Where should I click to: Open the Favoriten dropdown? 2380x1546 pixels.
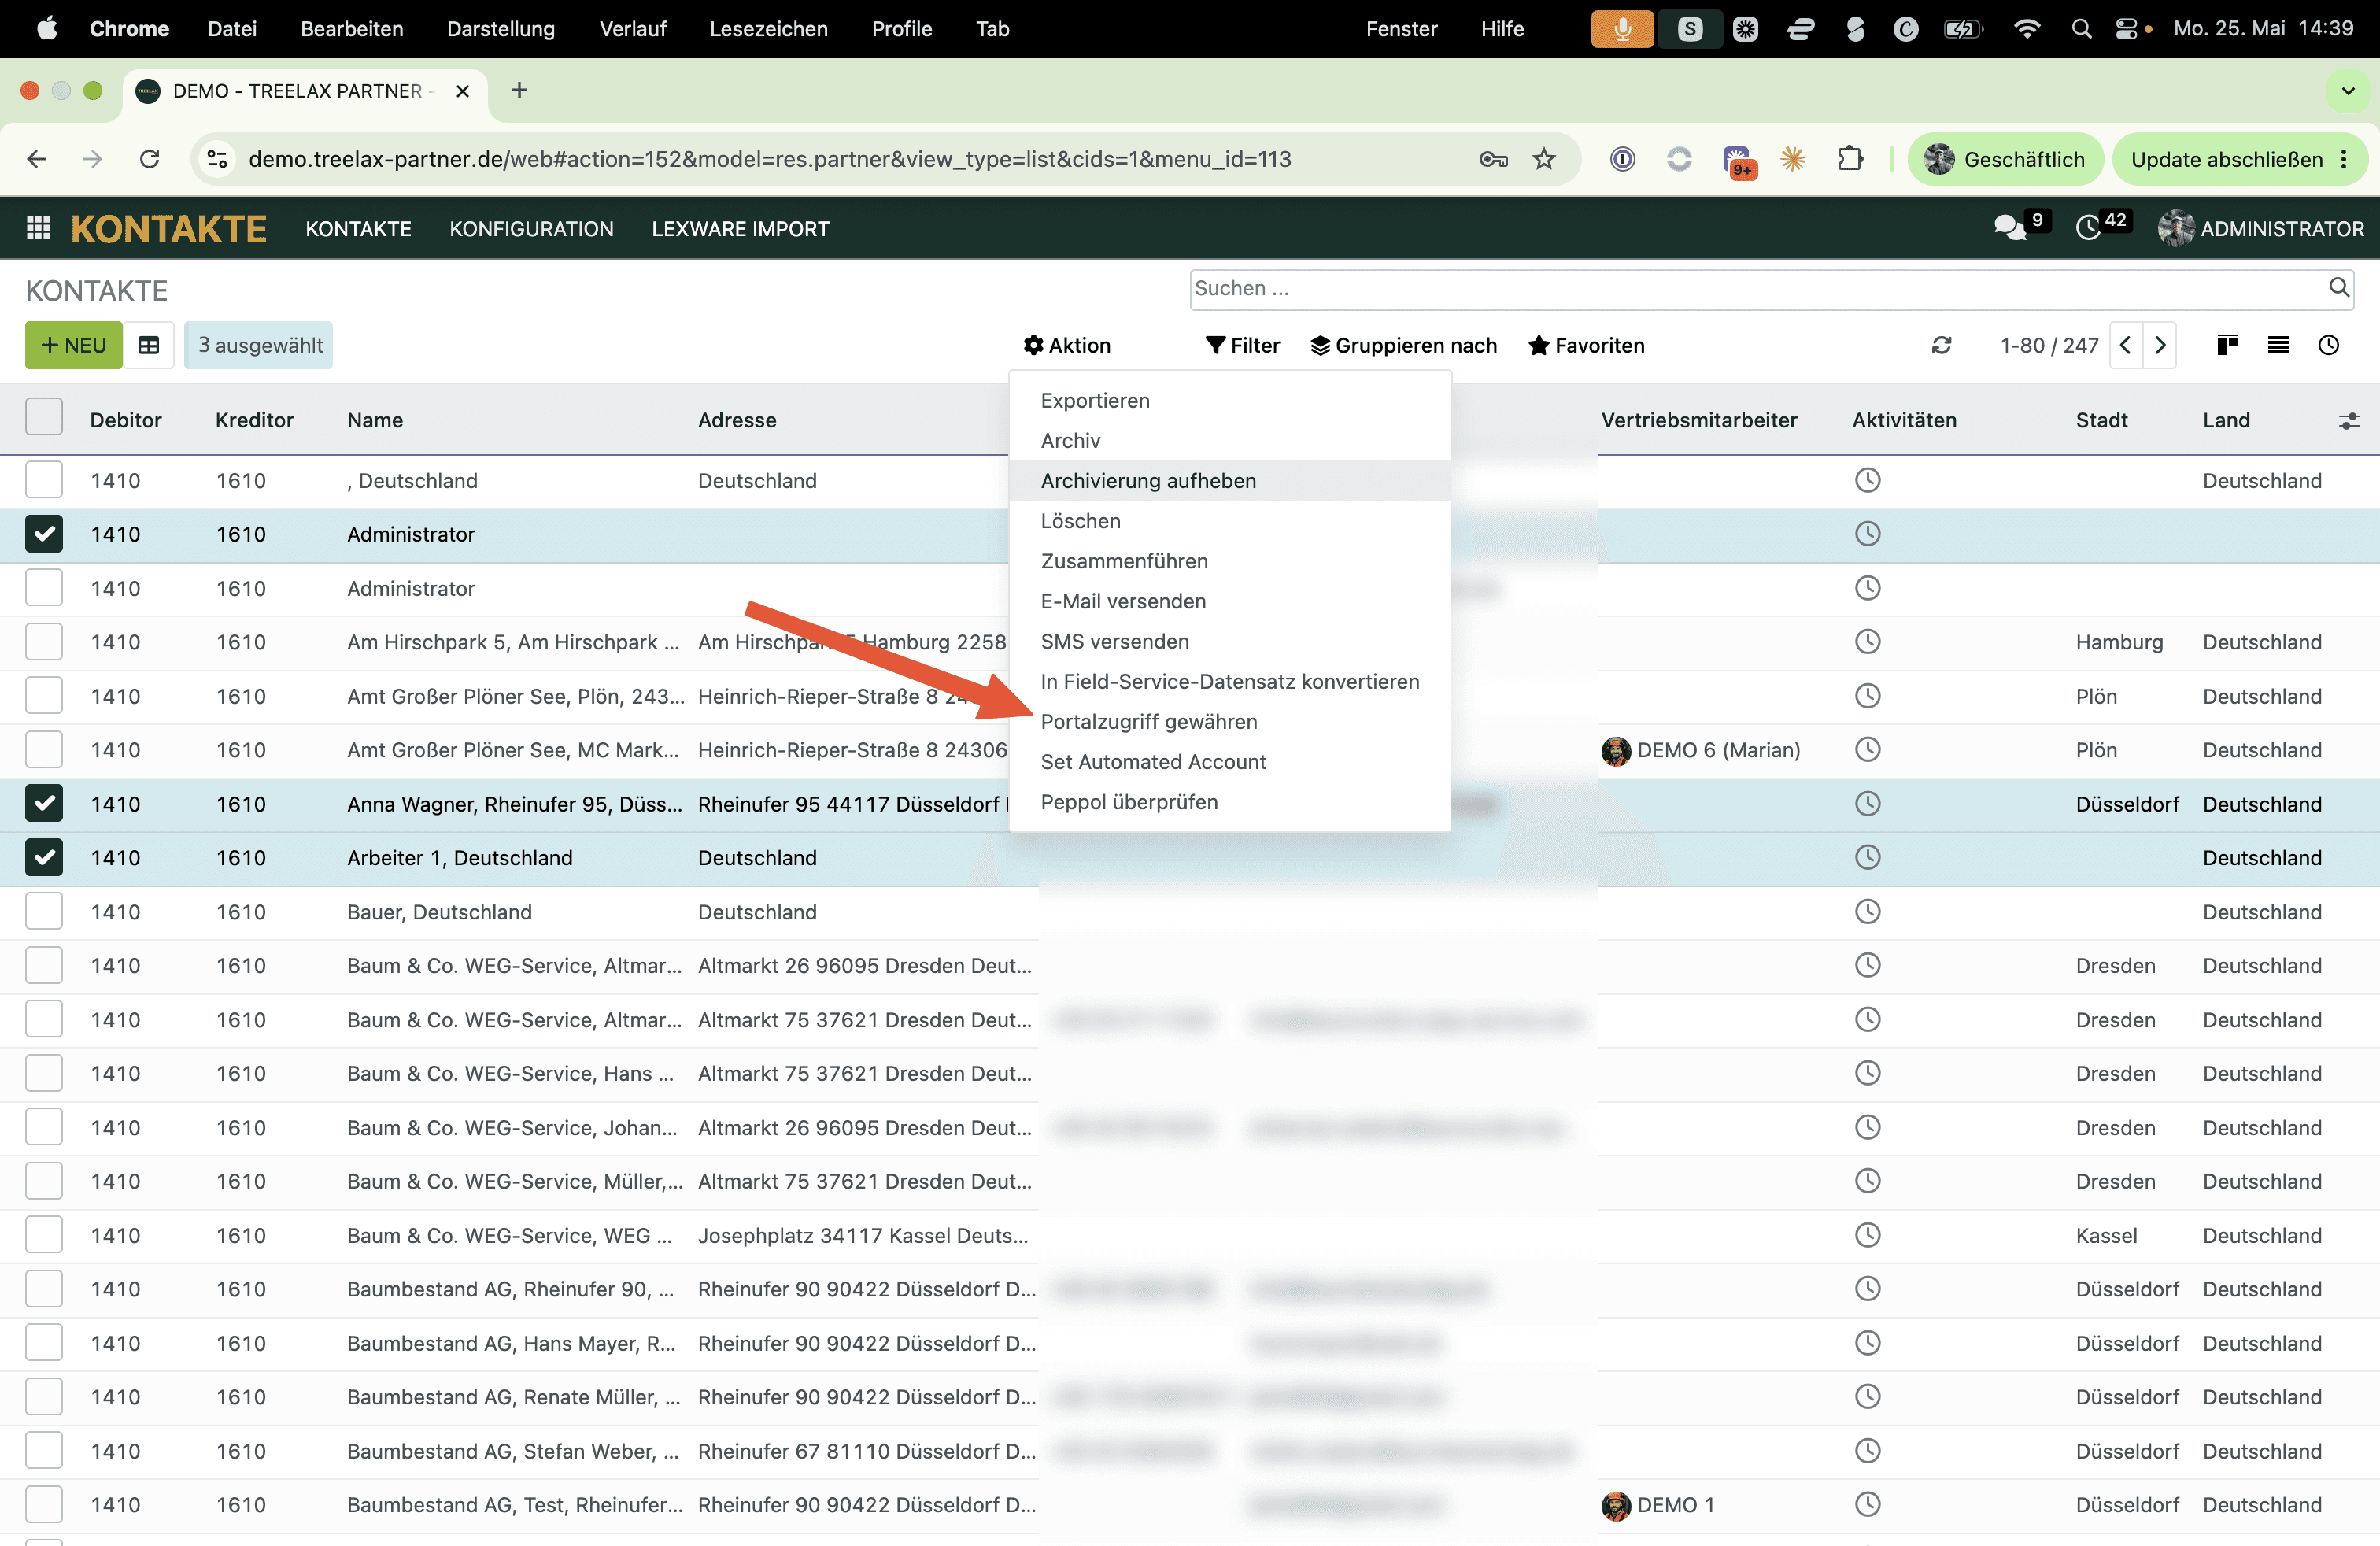(1586, 345)
